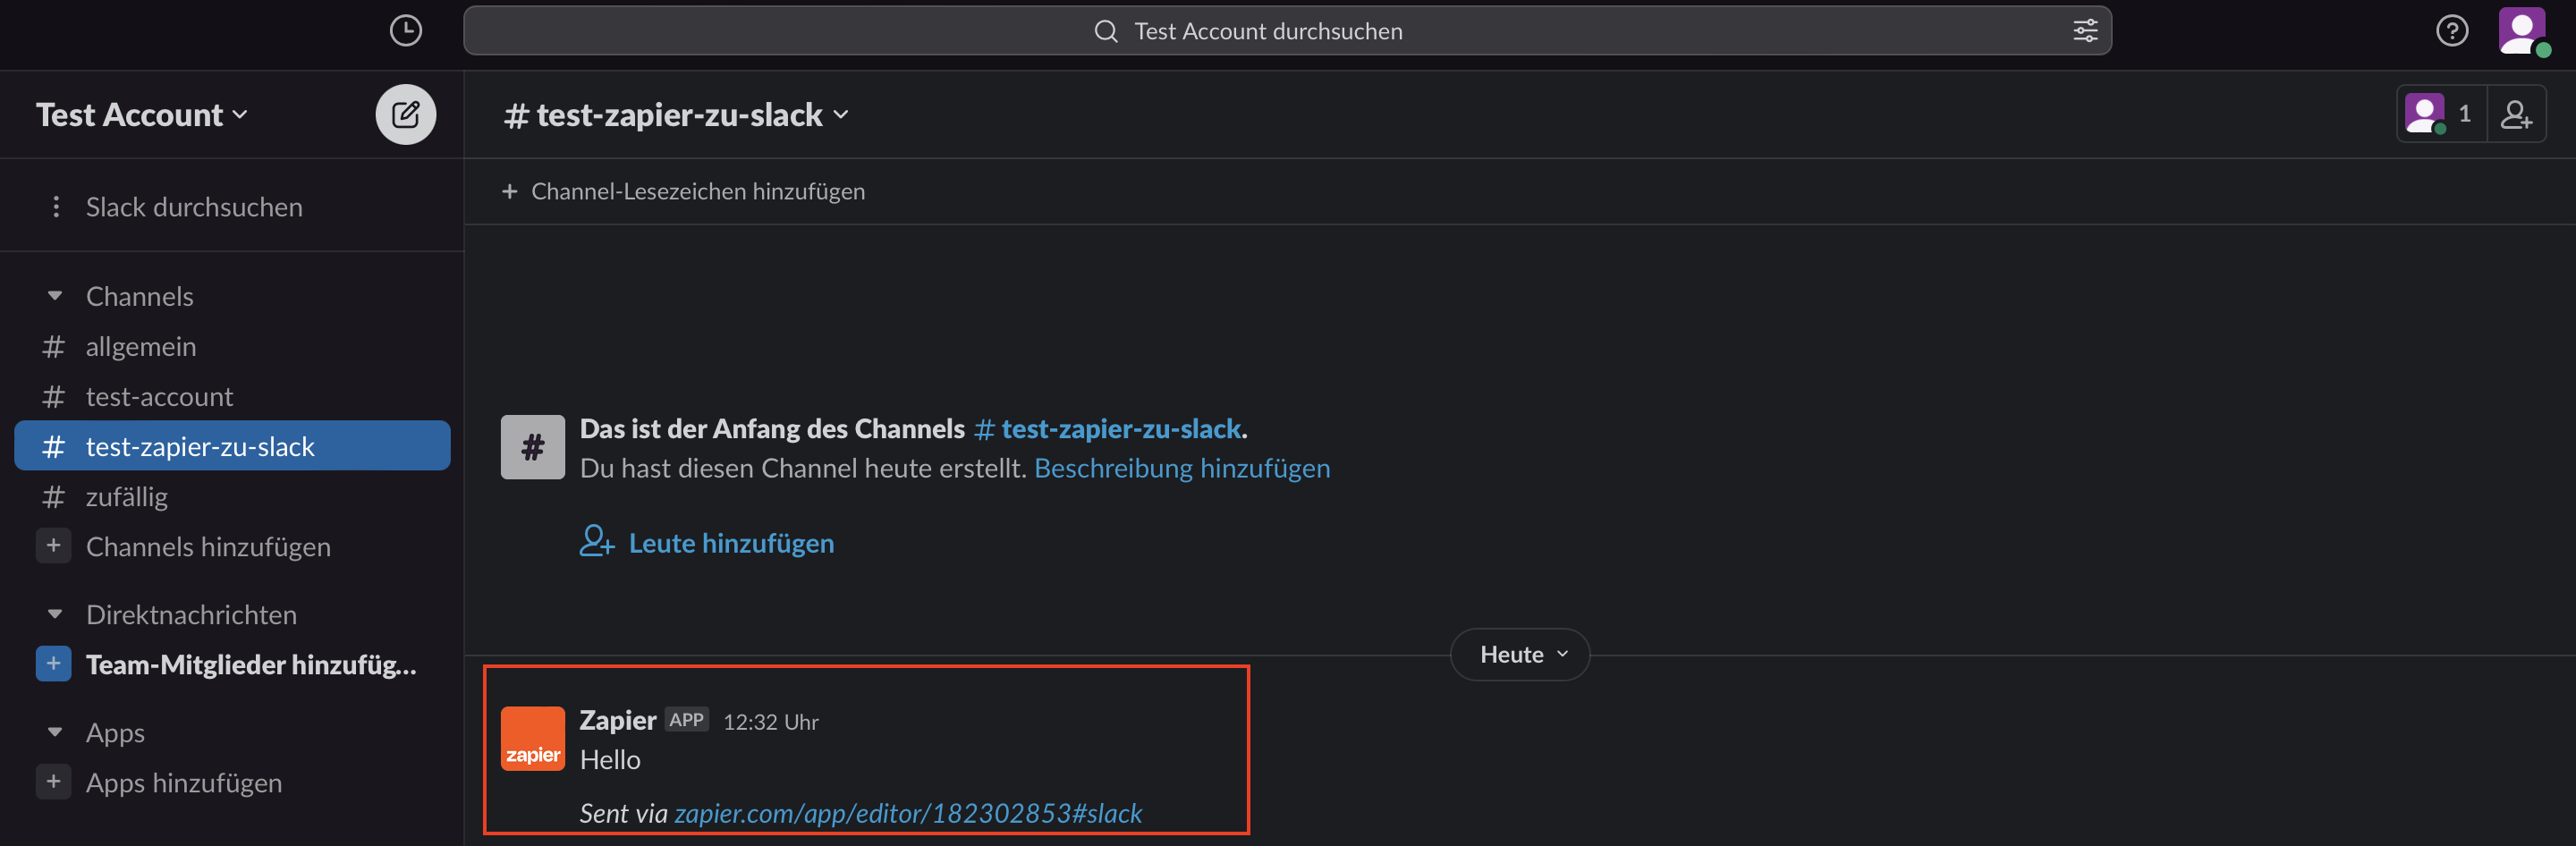The image size is (2576, 846).
Task: Collapse the Channels section
Action: pyautogui.click(x=55, y=296)
